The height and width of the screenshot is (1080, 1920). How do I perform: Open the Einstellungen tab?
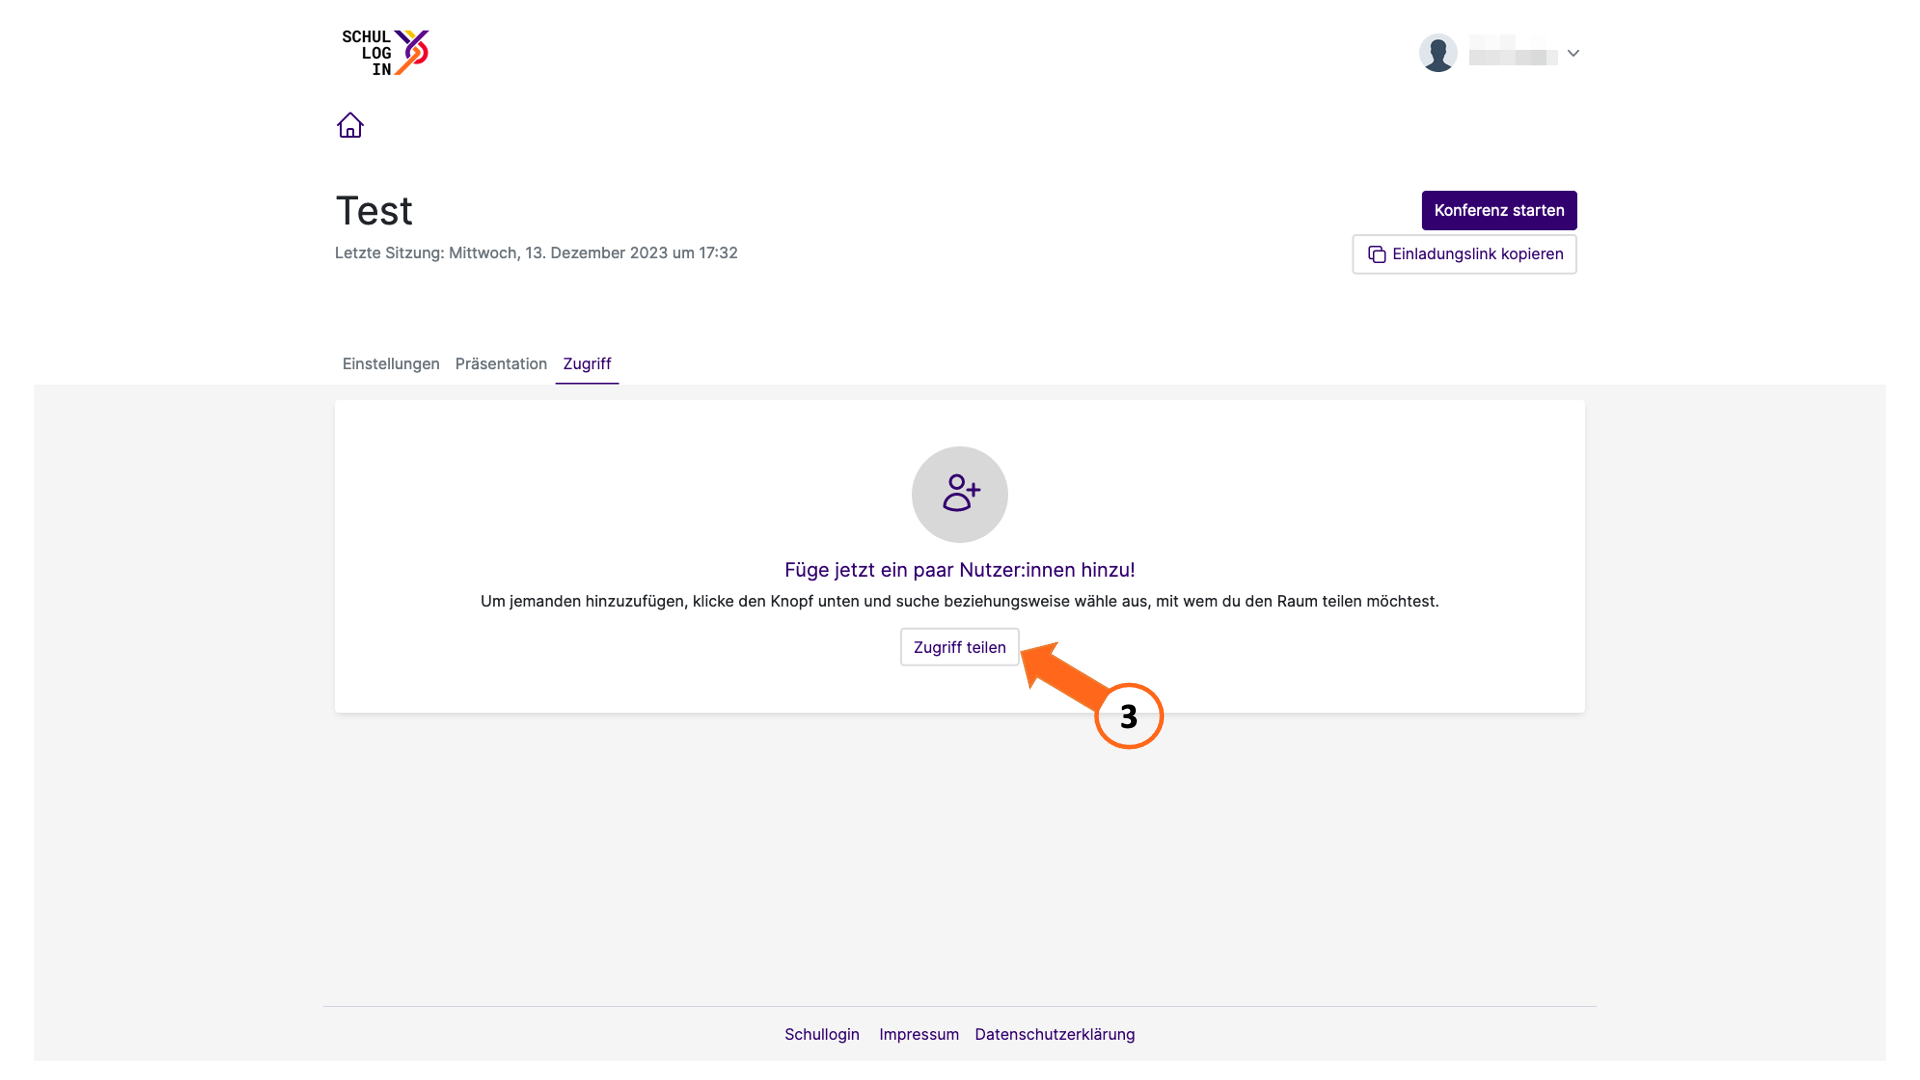[391, 364]
